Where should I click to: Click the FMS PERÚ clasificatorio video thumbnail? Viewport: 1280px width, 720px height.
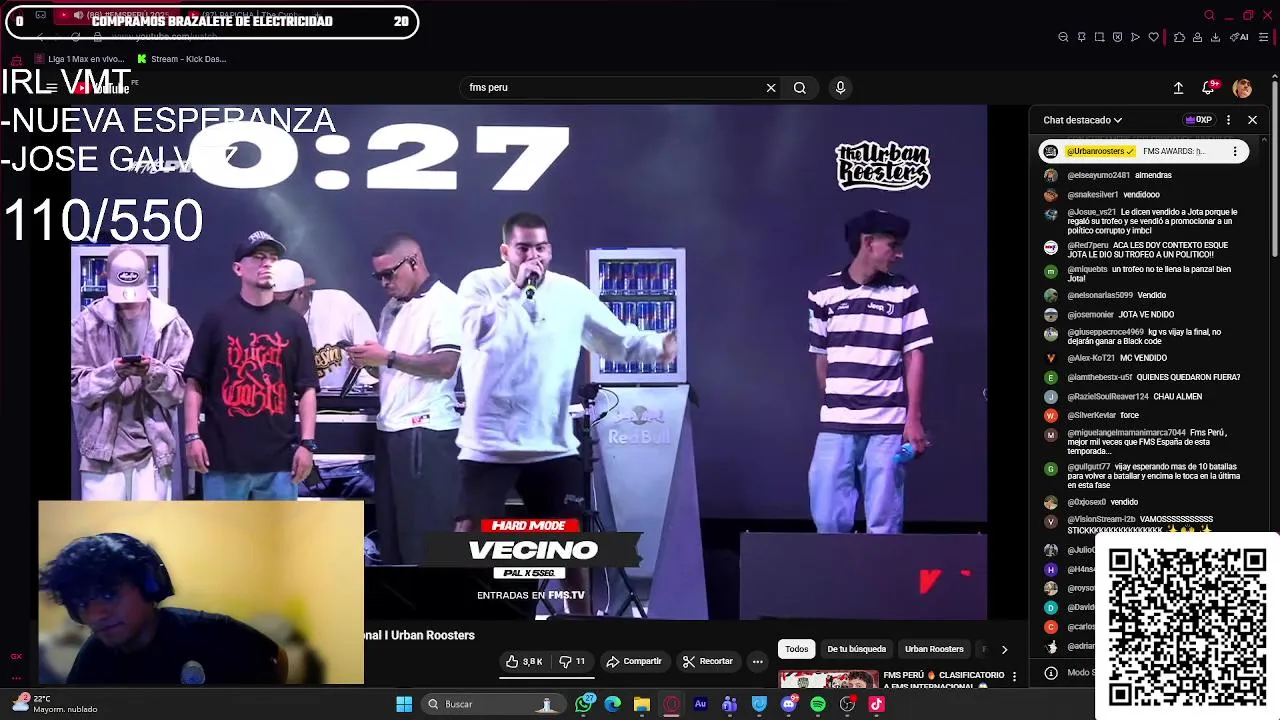click(x=829, y=680)
